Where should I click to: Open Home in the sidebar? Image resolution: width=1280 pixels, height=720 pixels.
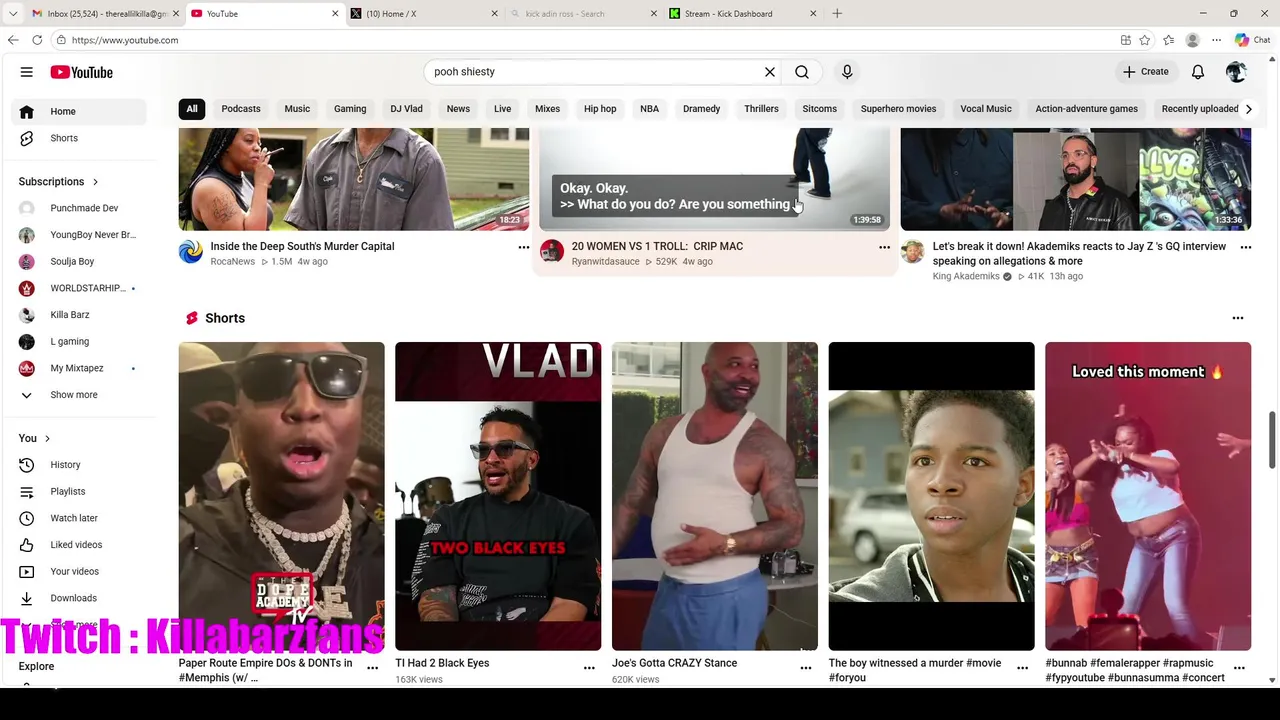coord(80,111)
